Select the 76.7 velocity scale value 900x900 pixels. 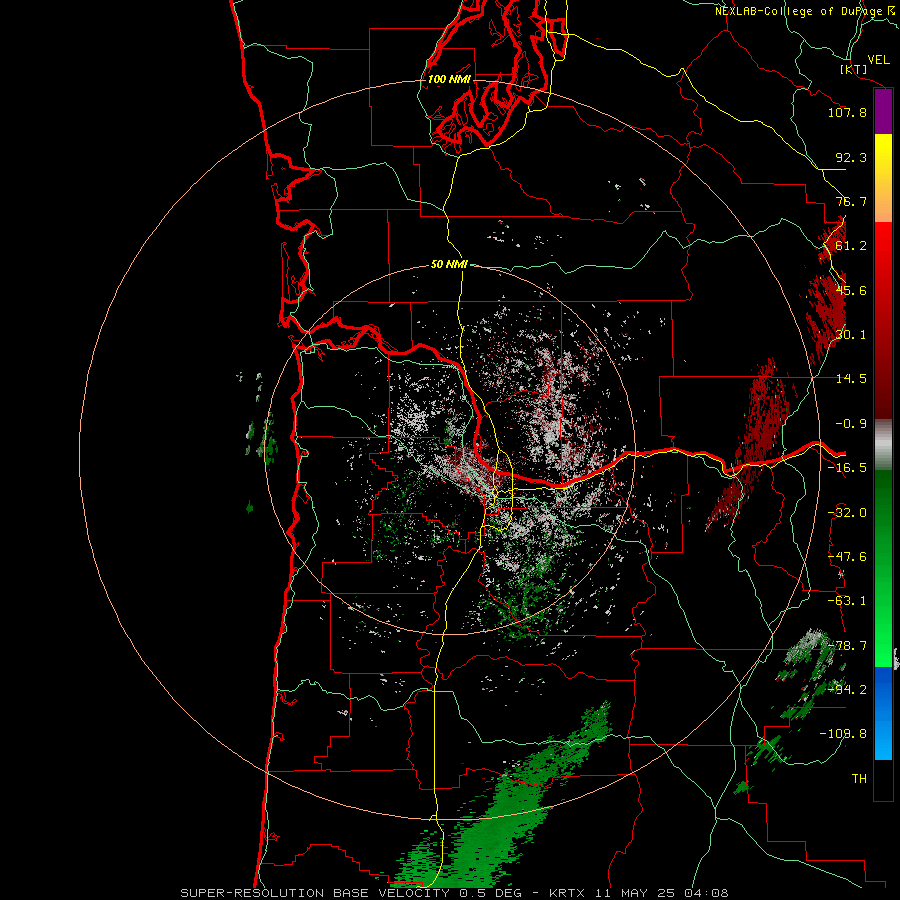(x=851, y=201)
